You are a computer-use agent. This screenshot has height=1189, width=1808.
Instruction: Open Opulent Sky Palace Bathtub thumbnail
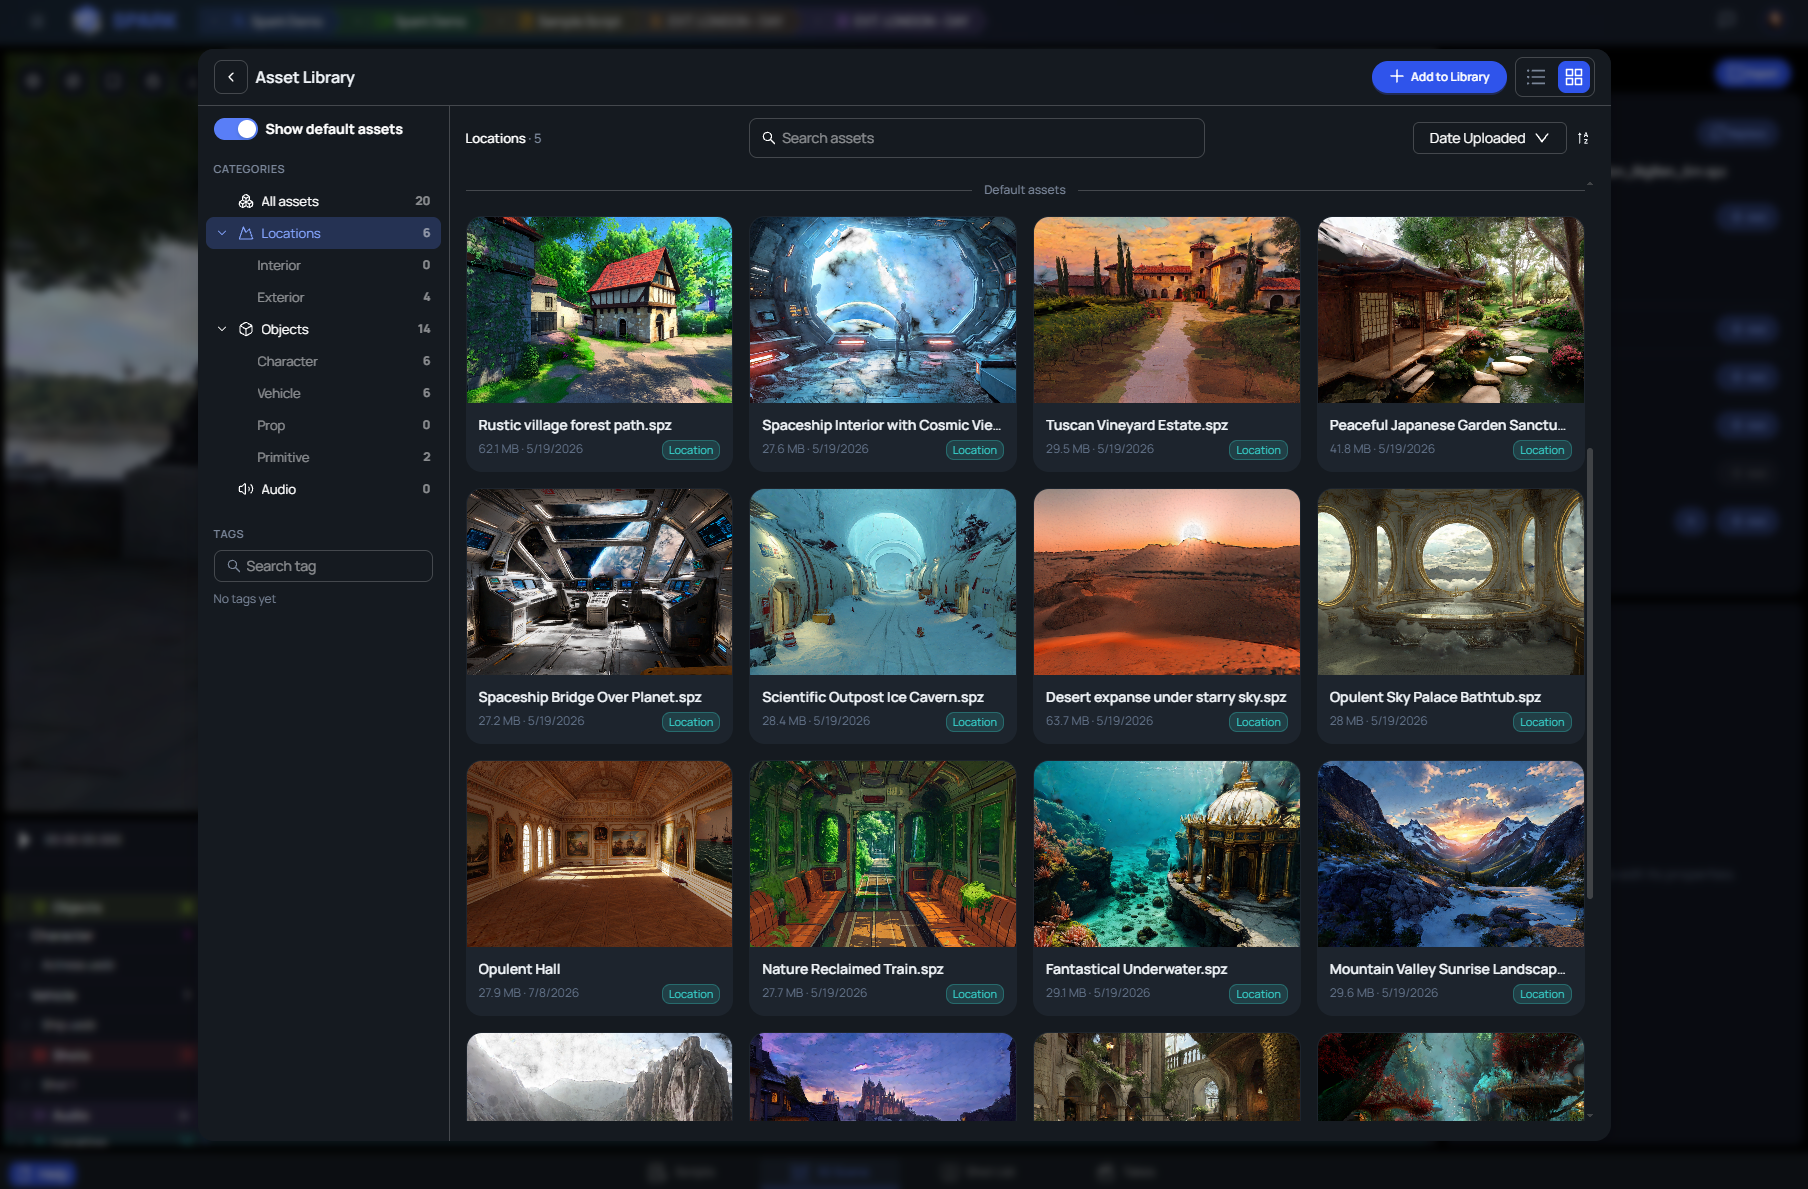[x=1451, y=582]
